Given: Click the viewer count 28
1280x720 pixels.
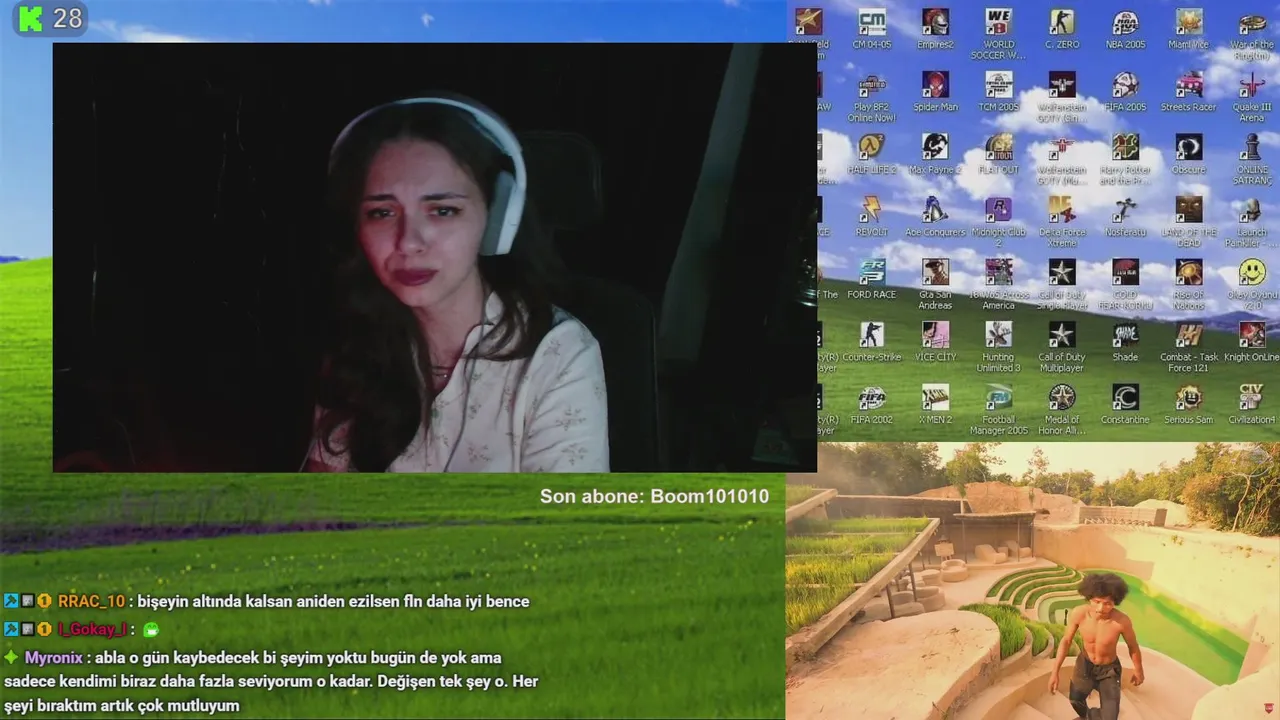Looking at the screenshot, I should tap(67, 18).
